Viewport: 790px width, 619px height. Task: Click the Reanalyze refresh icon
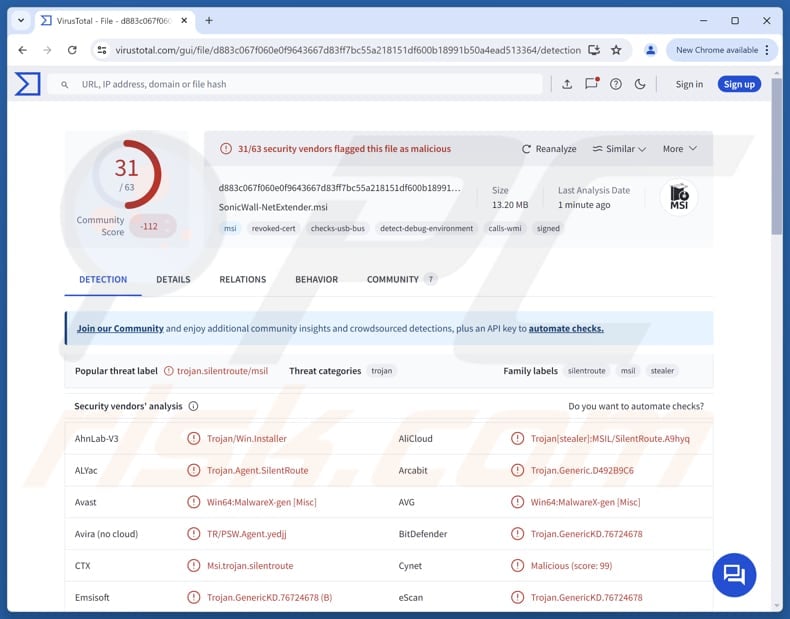tap(527, 149)
